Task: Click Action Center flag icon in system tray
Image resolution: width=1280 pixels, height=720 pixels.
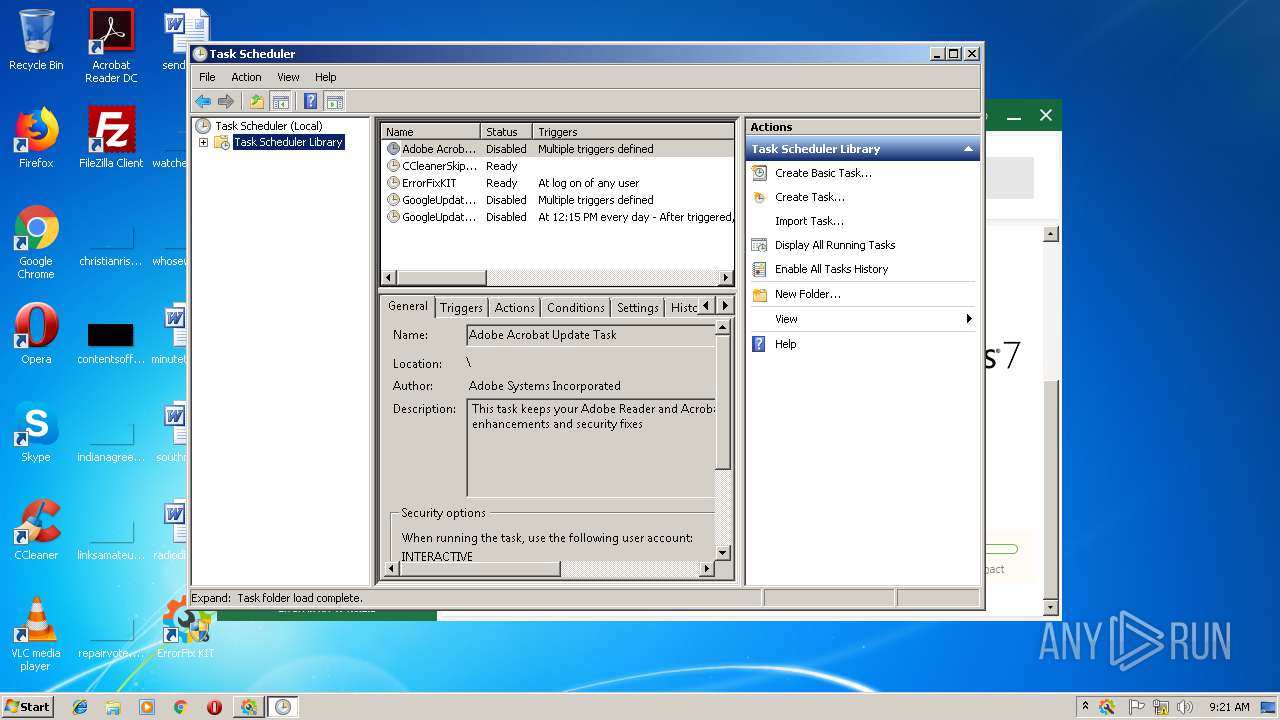Action: [1136, 707]
